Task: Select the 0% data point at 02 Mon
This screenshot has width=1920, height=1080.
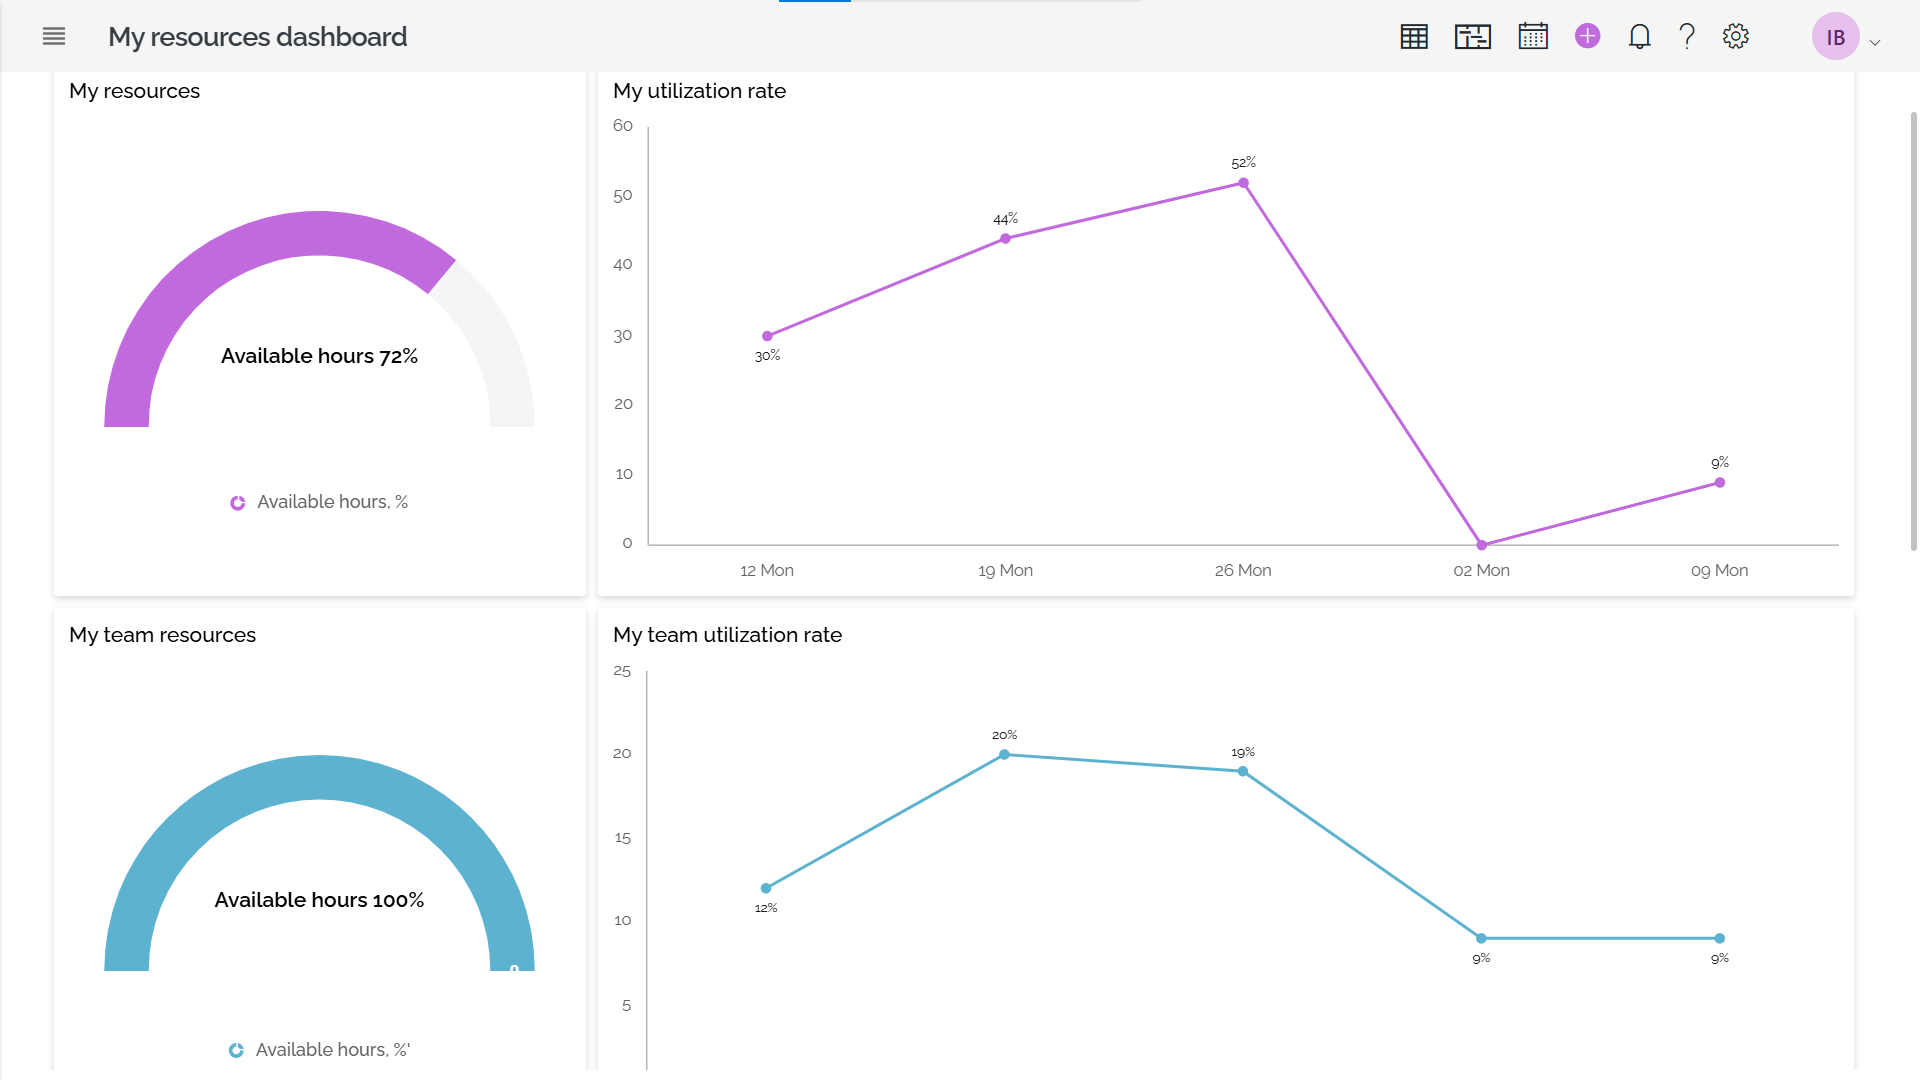Action: [x=1480, y=544]
